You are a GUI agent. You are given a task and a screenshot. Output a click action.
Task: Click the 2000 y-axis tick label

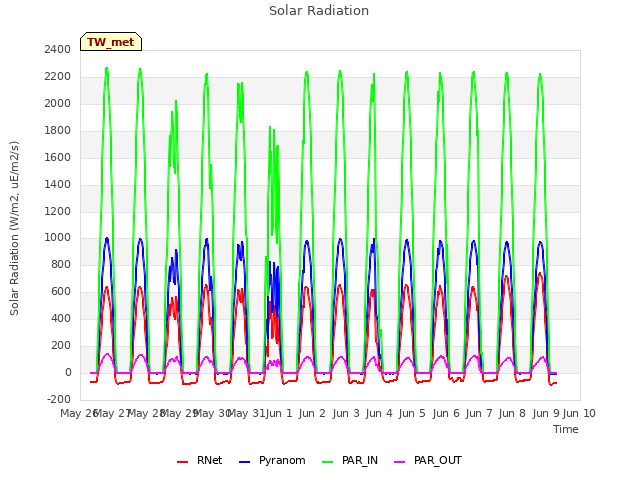(58, 103)
